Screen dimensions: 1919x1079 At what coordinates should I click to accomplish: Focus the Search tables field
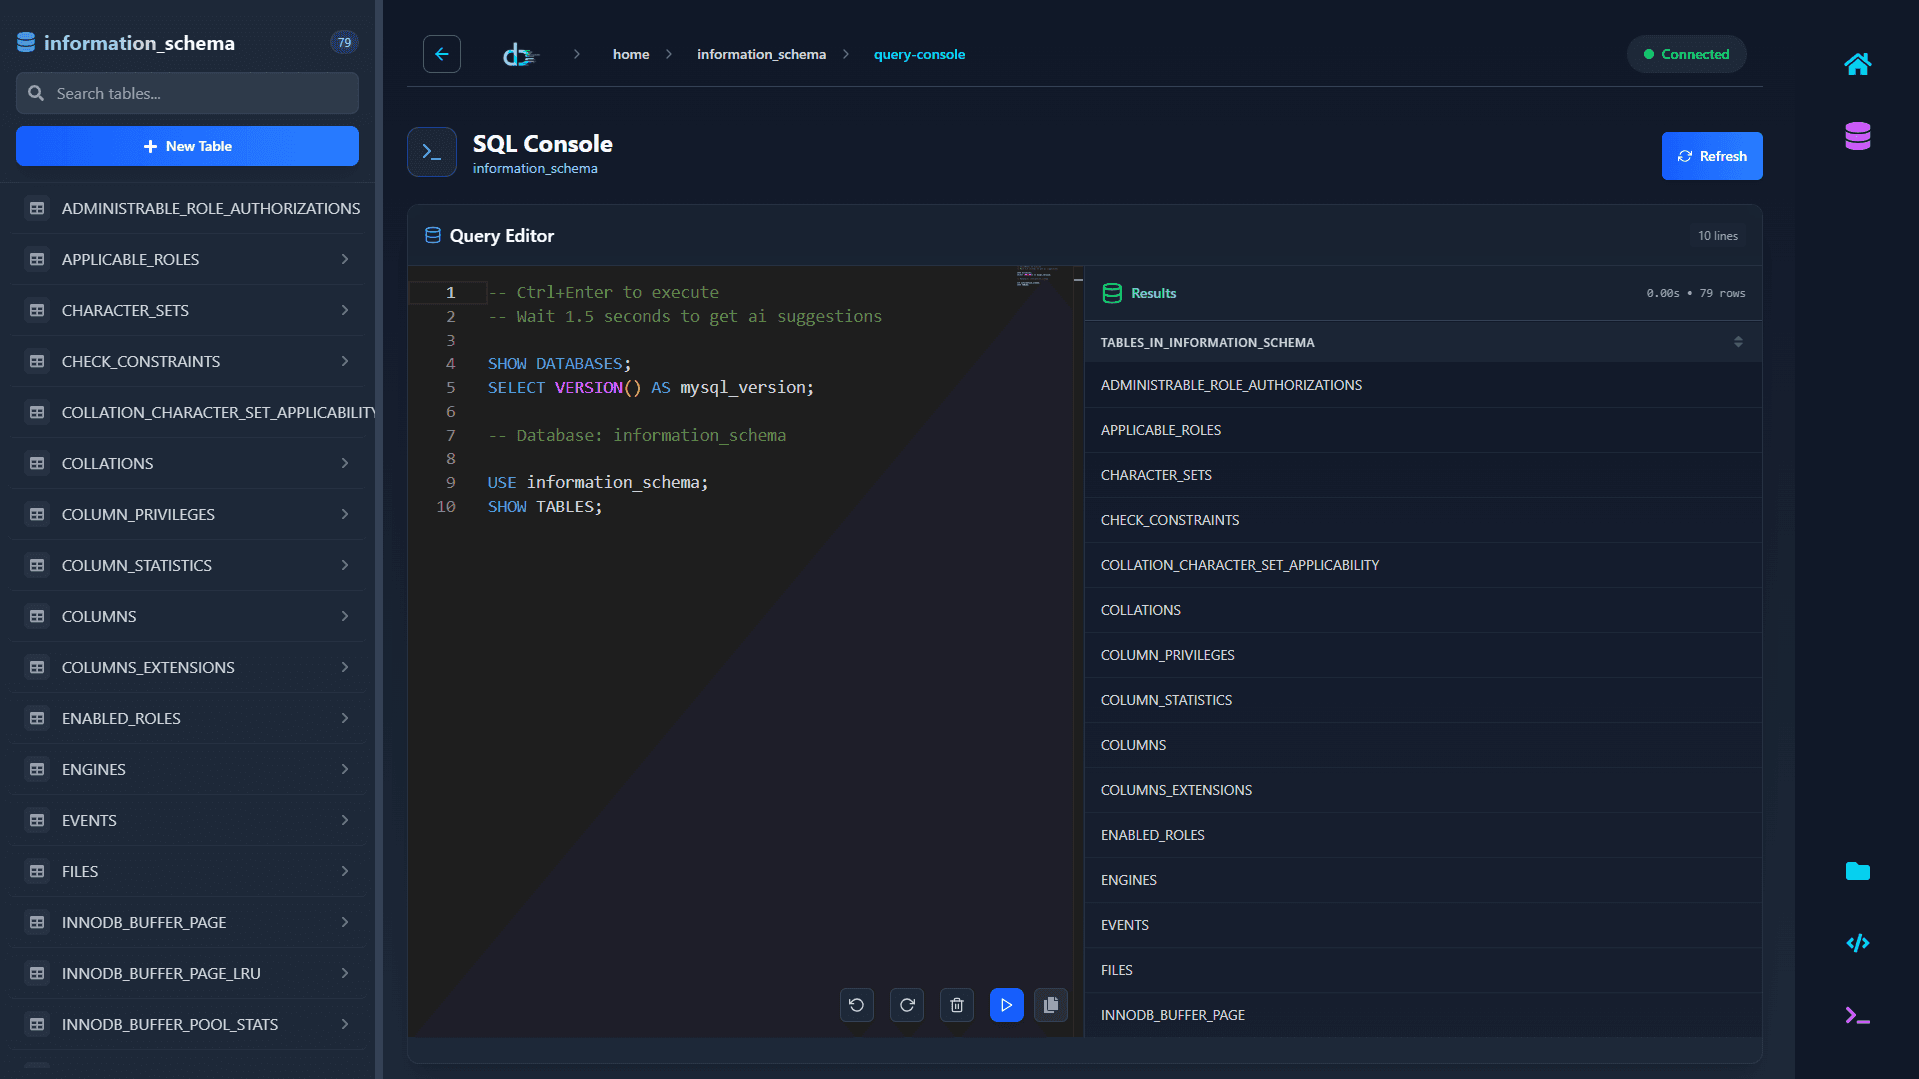coord(187,93)
